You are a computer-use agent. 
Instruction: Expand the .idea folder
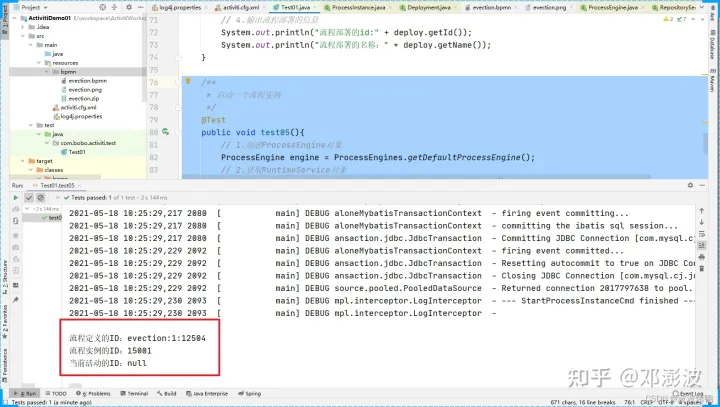(x=22, y=27)
